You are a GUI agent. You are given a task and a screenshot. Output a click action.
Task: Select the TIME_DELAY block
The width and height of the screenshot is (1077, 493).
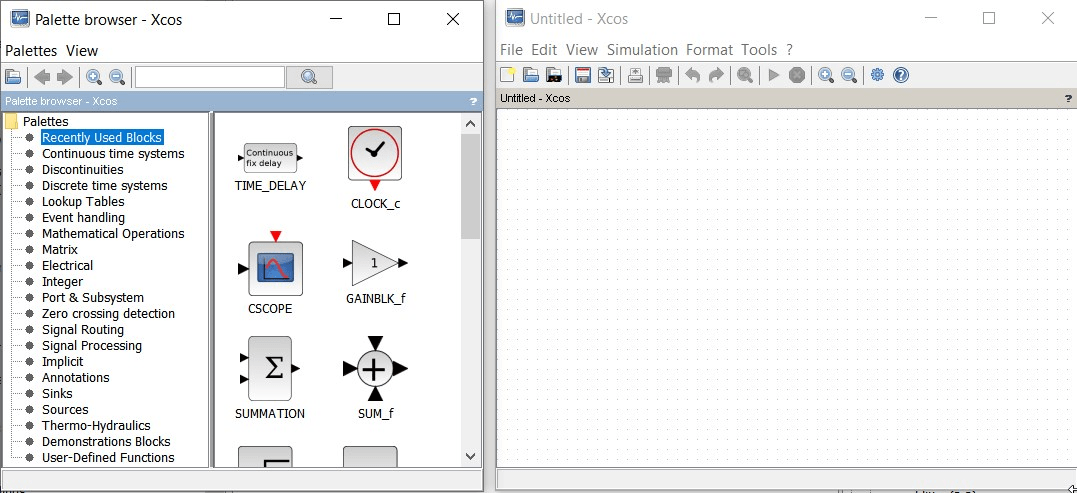[271, 166]
